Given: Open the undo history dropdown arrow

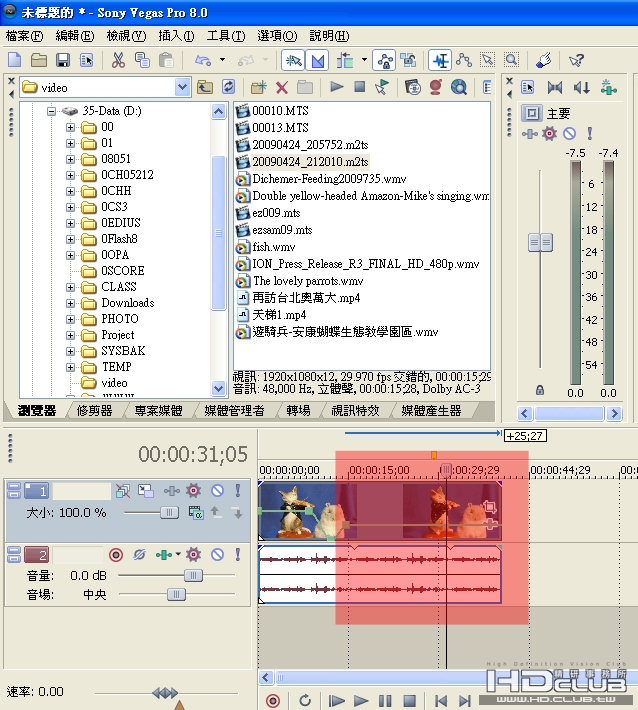Looking at the screenshot, I should pyautogui.click(x=222, y=60).
